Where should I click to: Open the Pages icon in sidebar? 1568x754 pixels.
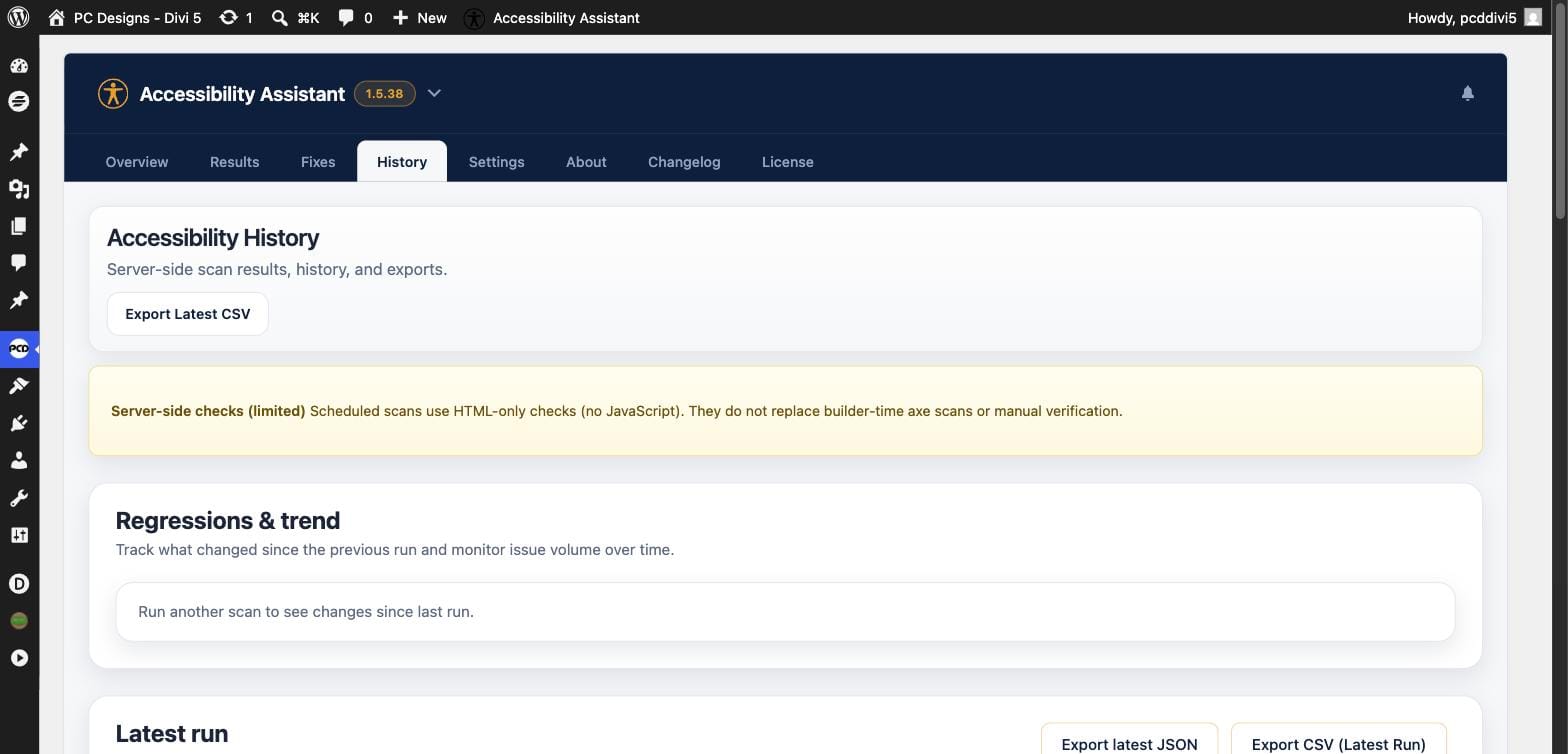(19, 226)
